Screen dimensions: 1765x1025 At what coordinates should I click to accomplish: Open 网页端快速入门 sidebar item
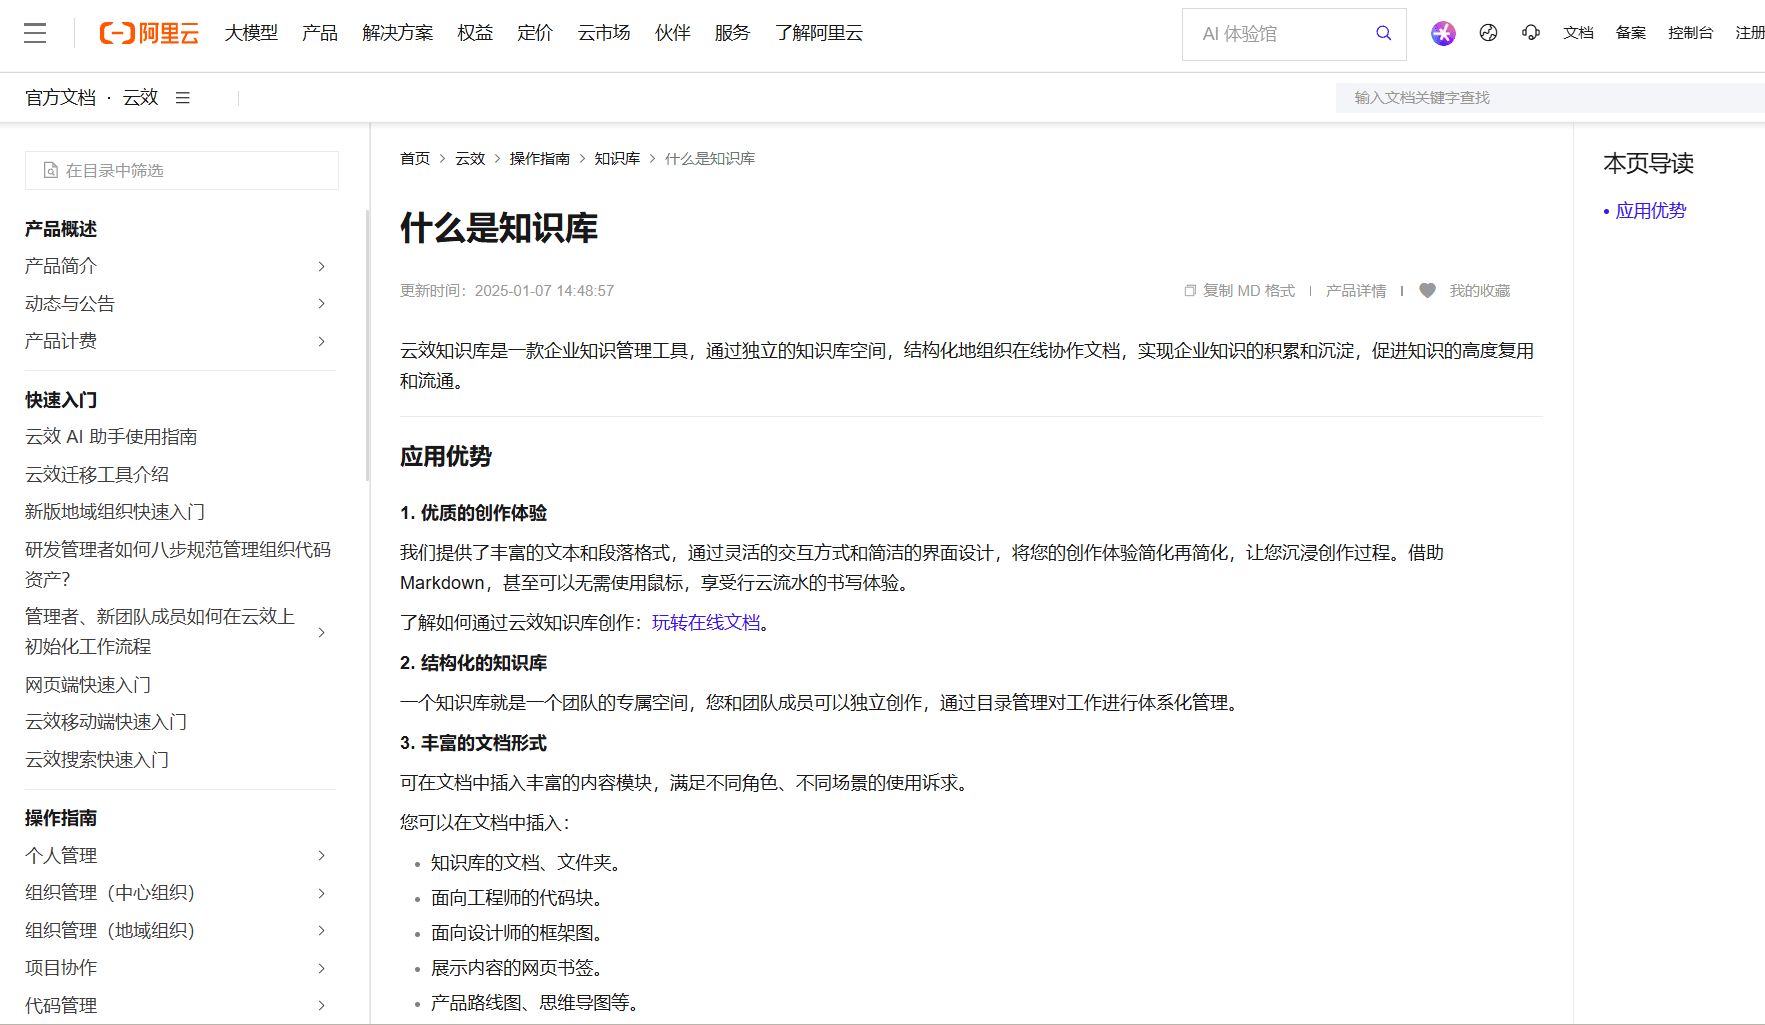tap(88, 685)
